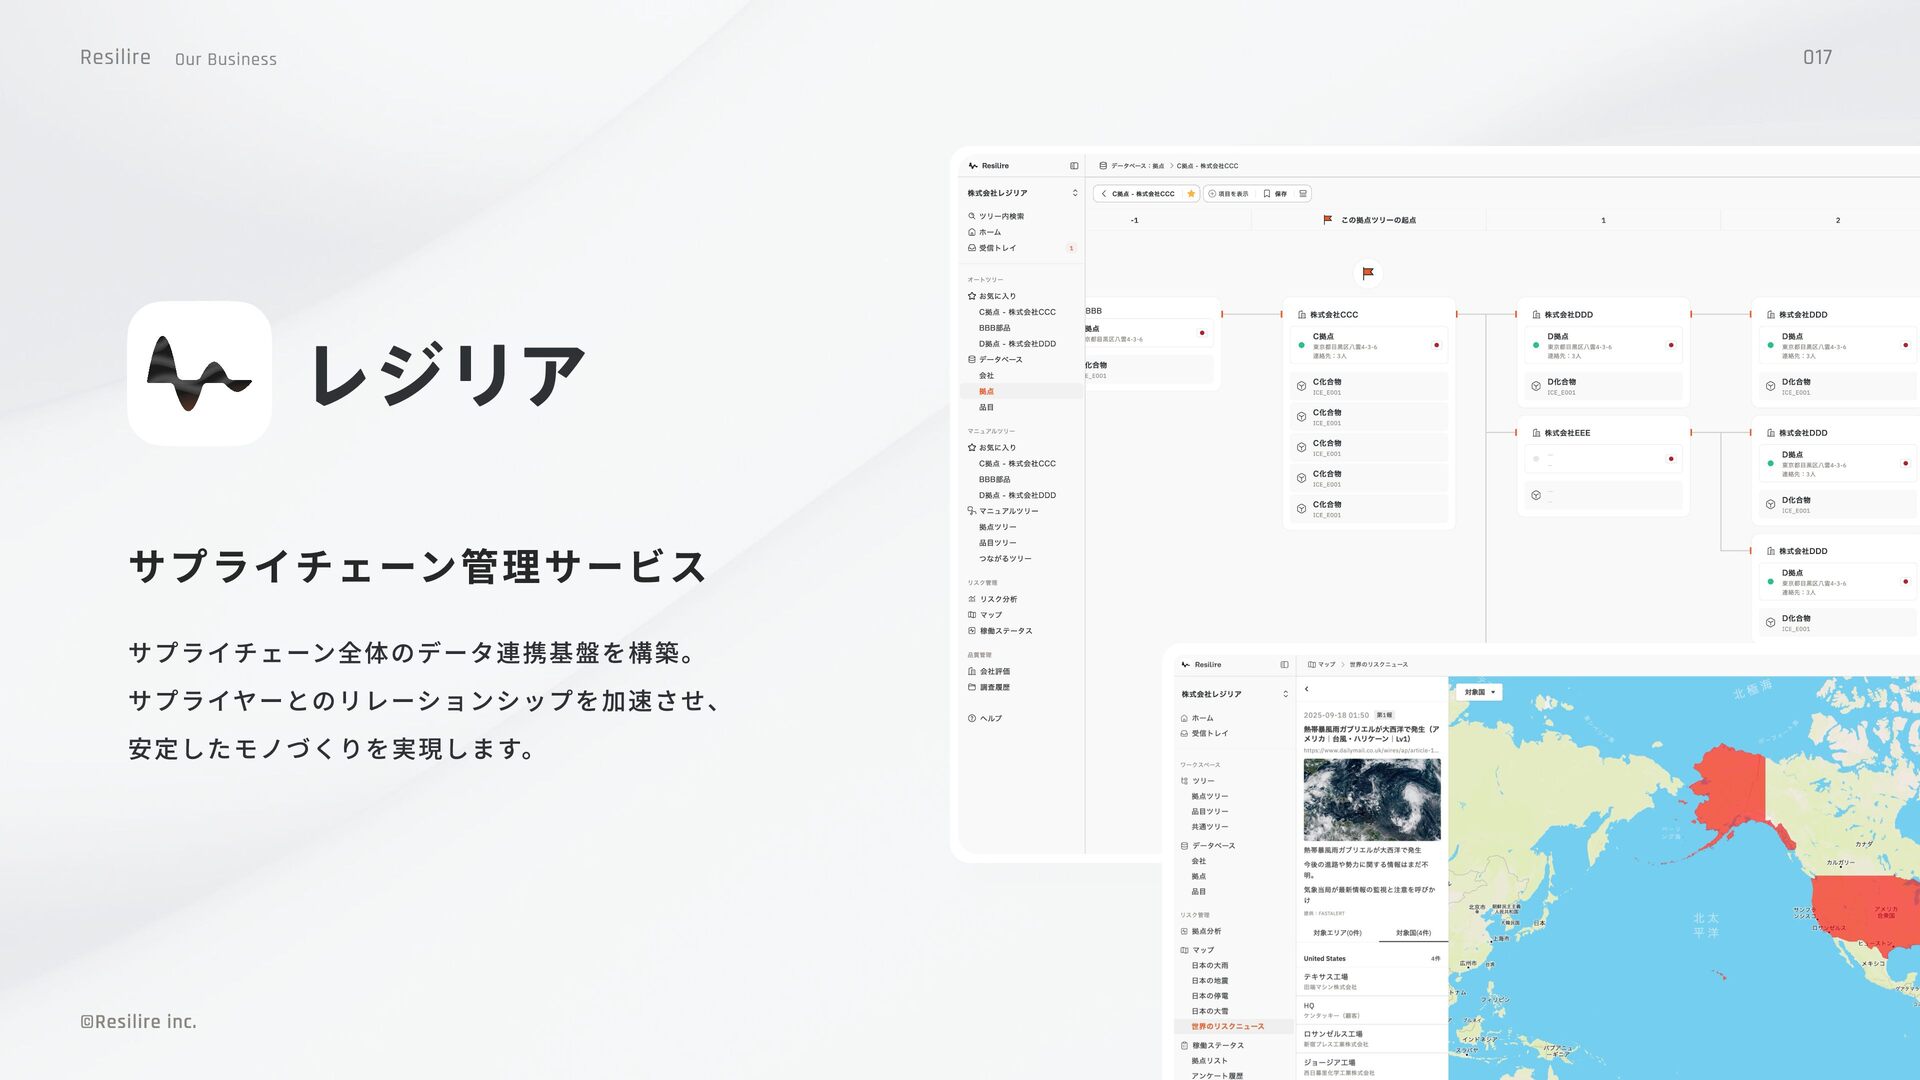
Task: Go to ホーム in tree window sidebar
Action: (x=984, y=232)
